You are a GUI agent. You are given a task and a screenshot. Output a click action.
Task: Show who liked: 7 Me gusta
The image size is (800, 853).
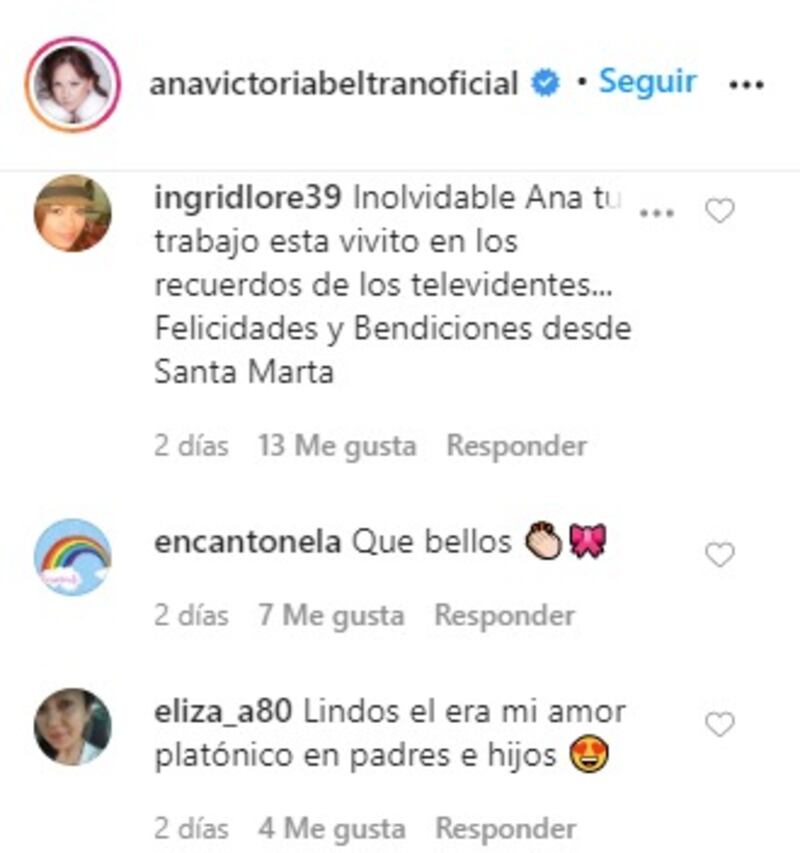pos(331,616)
